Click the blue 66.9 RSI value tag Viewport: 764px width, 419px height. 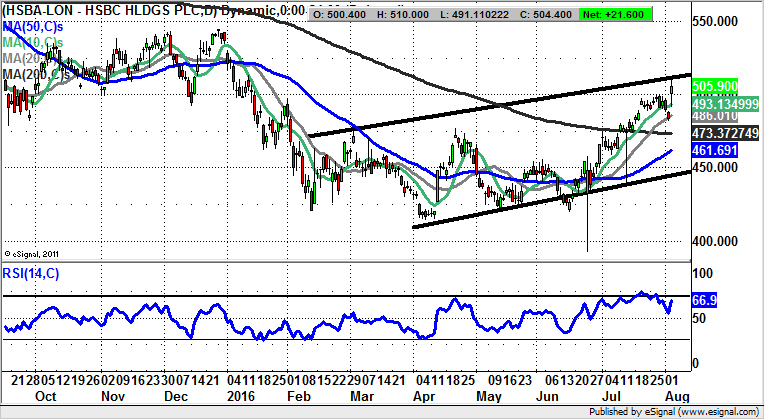tap(709, 300)
